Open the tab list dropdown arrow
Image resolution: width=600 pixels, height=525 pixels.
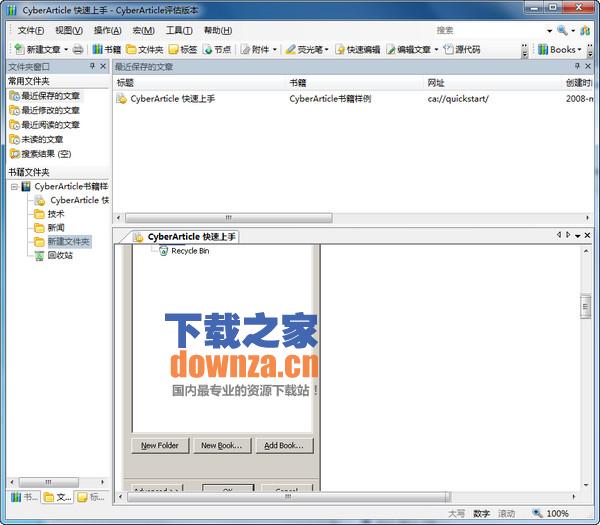pos(577,235)
